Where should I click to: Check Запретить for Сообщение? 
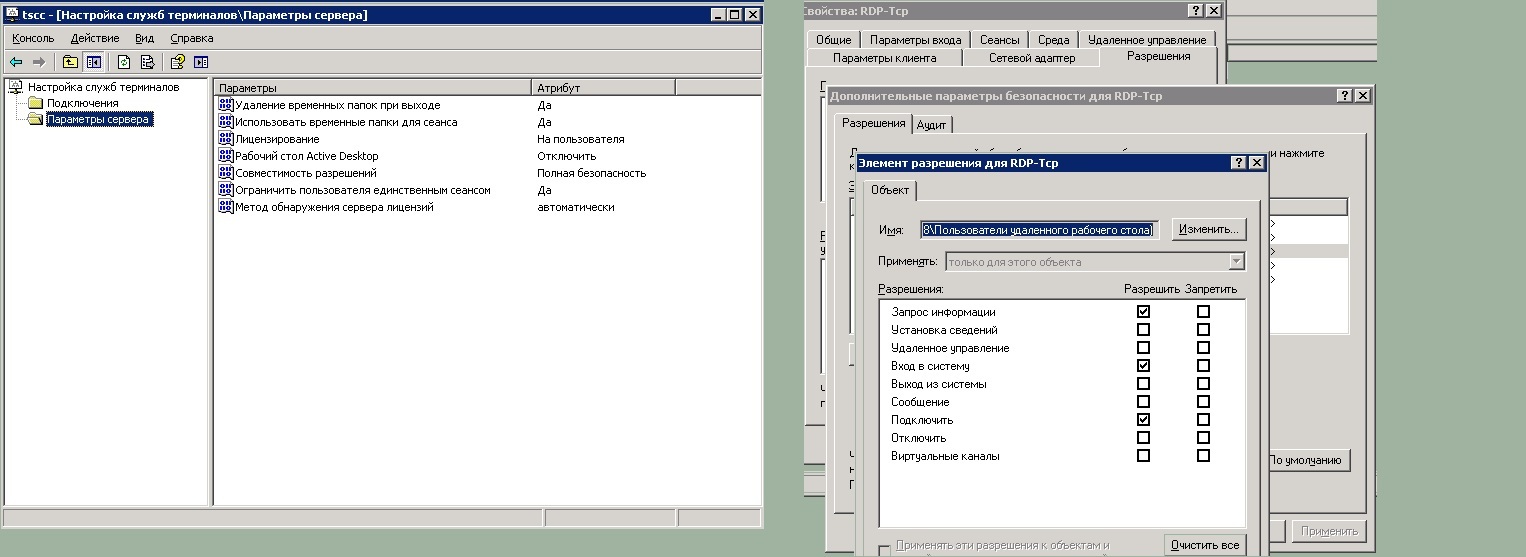coord(1203,402)
